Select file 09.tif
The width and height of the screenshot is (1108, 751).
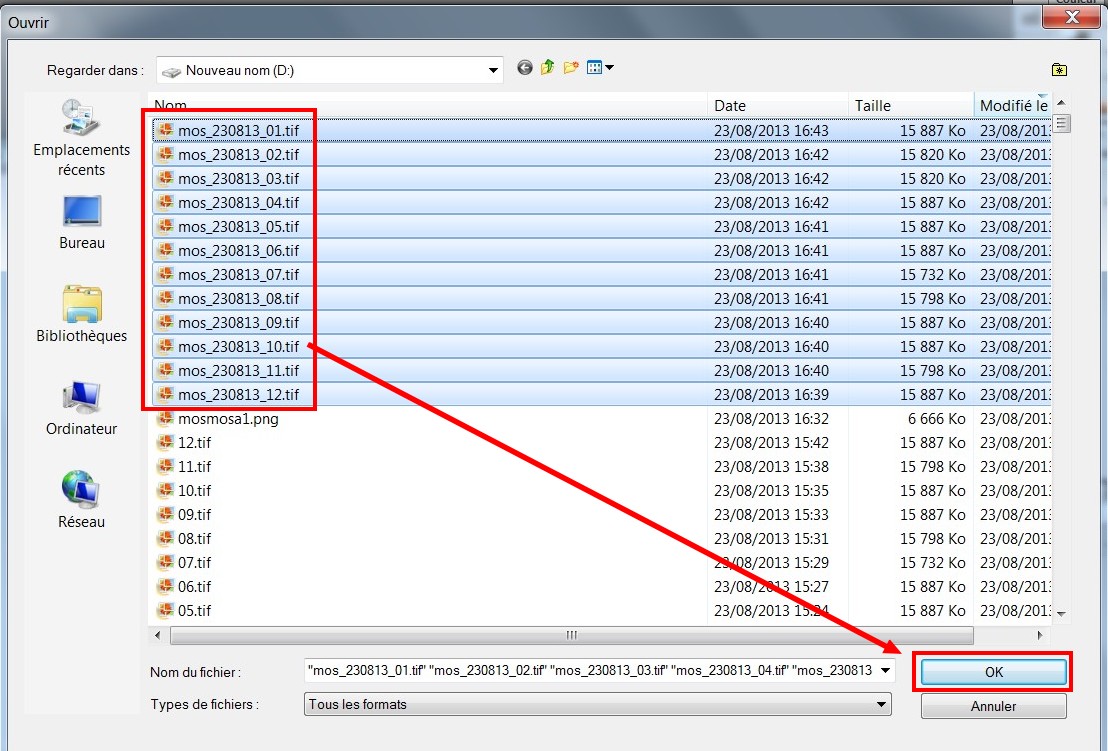point(194,515)
